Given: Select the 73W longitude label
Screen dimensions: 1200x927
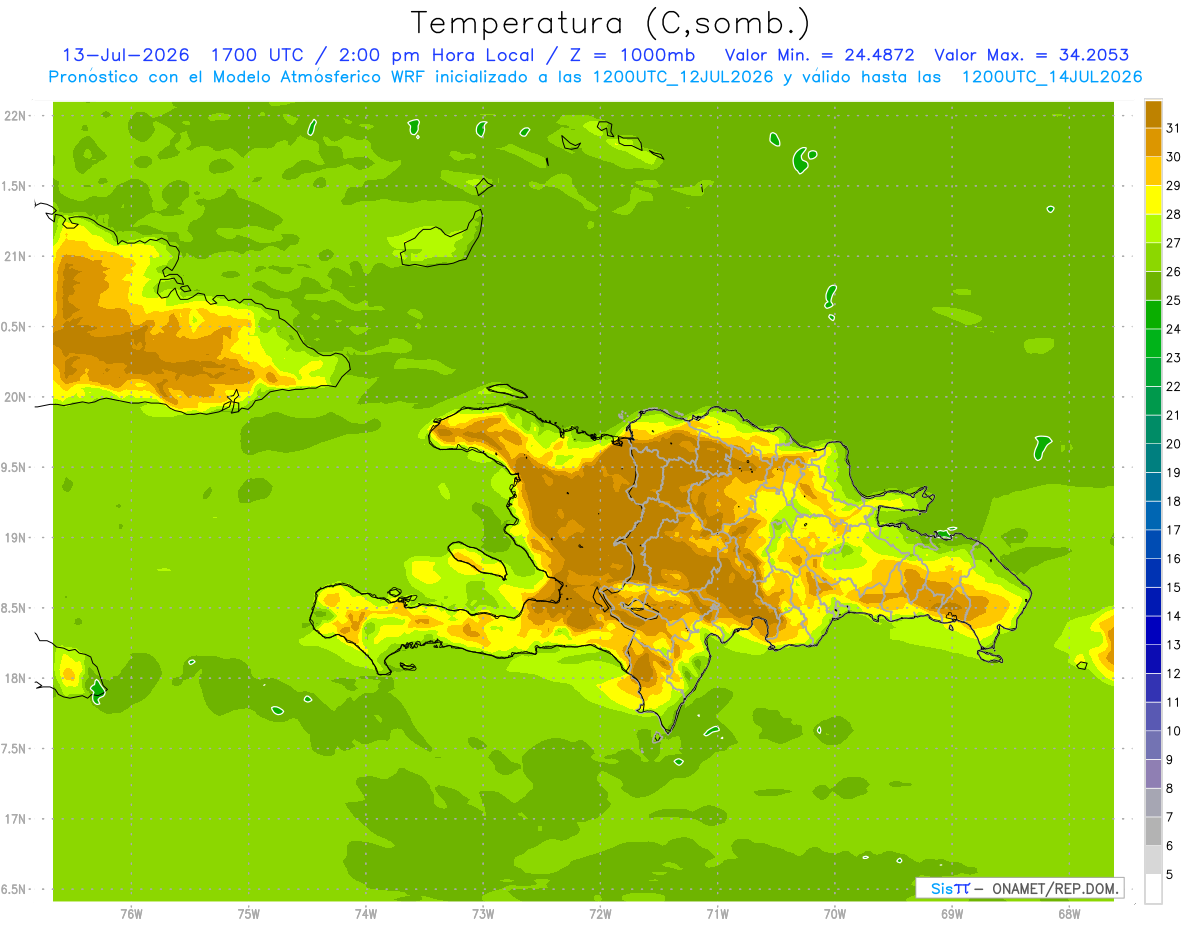Looking at the screenshot, I should coord(483,914).
